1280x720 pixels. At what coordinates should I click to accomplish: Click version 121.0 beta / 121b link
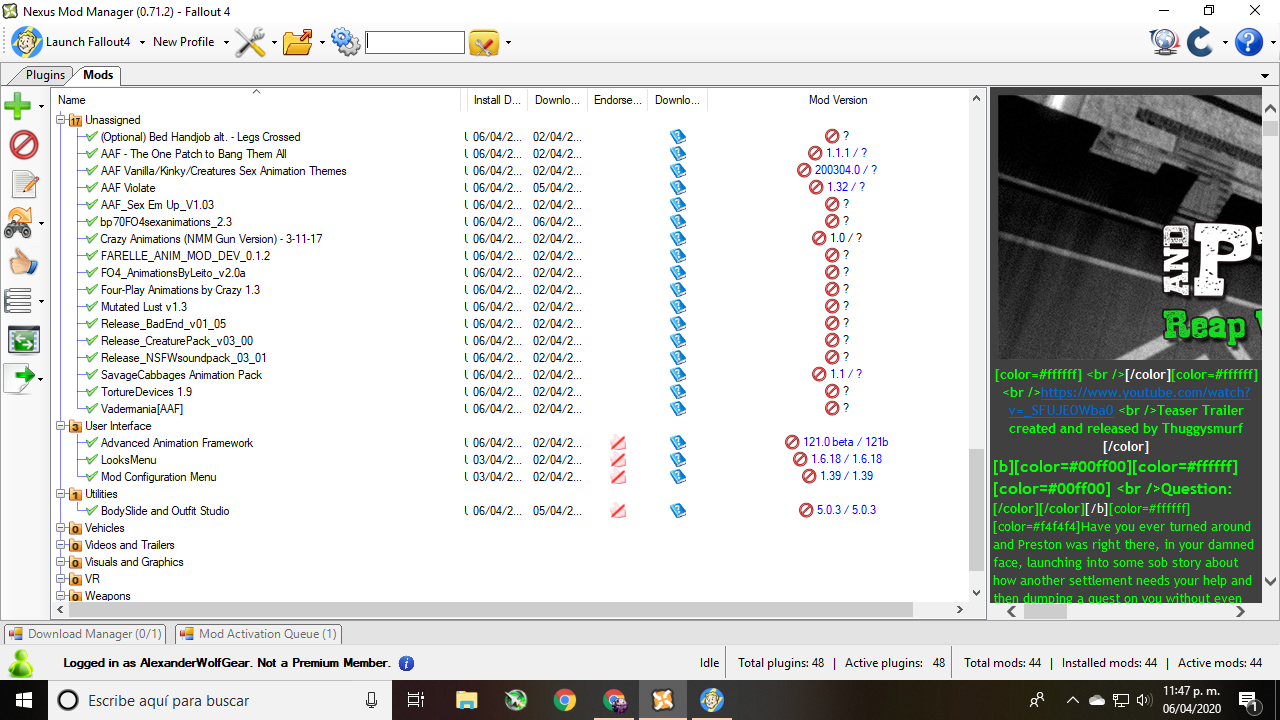tap(845, 443)
